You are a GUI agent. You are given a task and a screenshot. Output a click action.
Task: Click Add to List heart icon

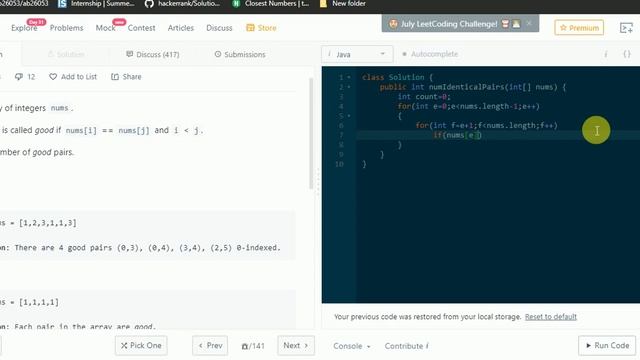coord(73,77)
